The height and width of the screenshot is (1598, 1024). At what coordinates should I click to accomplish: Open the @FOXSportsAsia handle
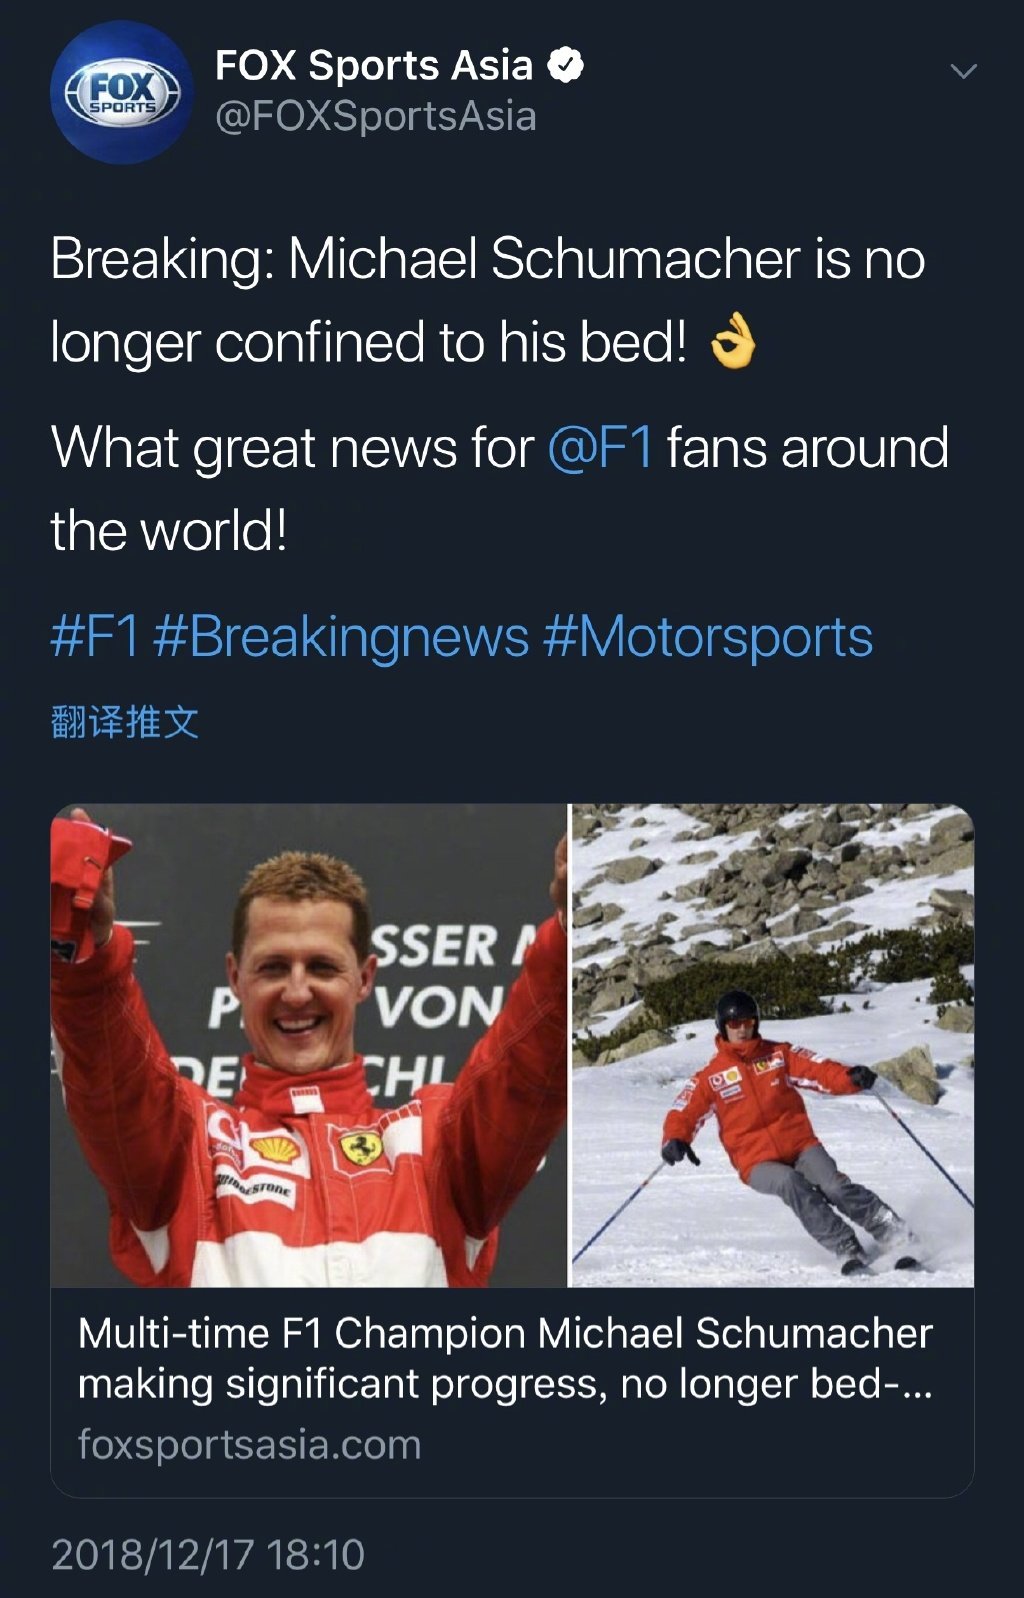click(376, 117)
